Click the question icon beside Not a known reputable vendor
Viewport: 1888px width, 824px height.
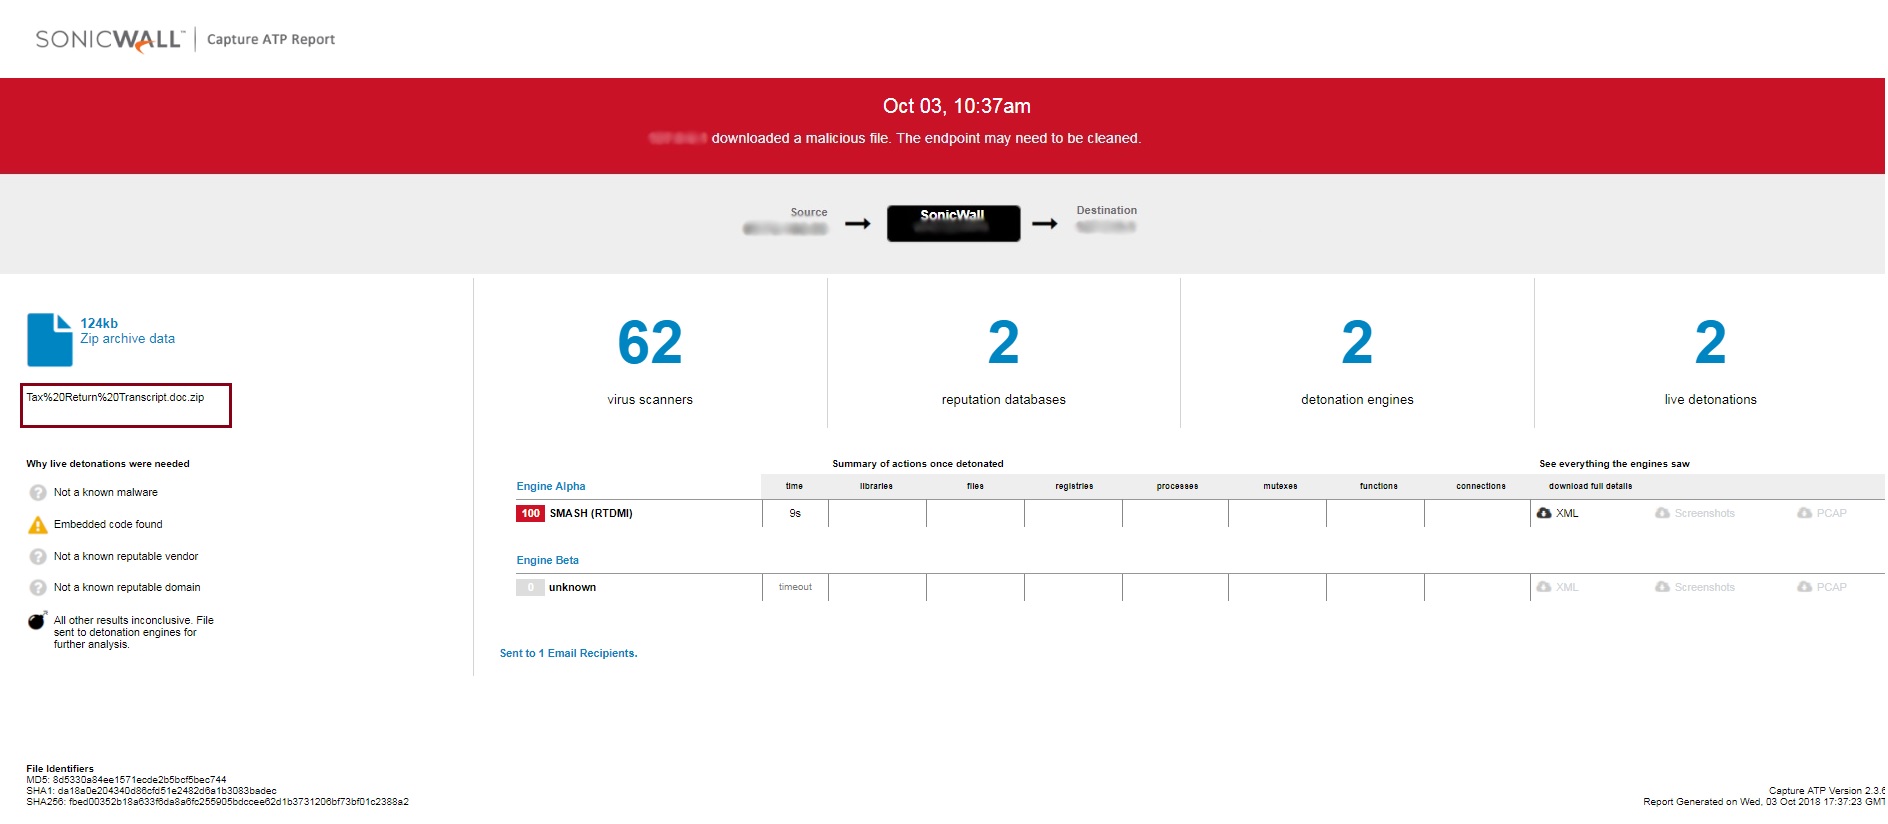pyautogui.click(x=38, y=557)
